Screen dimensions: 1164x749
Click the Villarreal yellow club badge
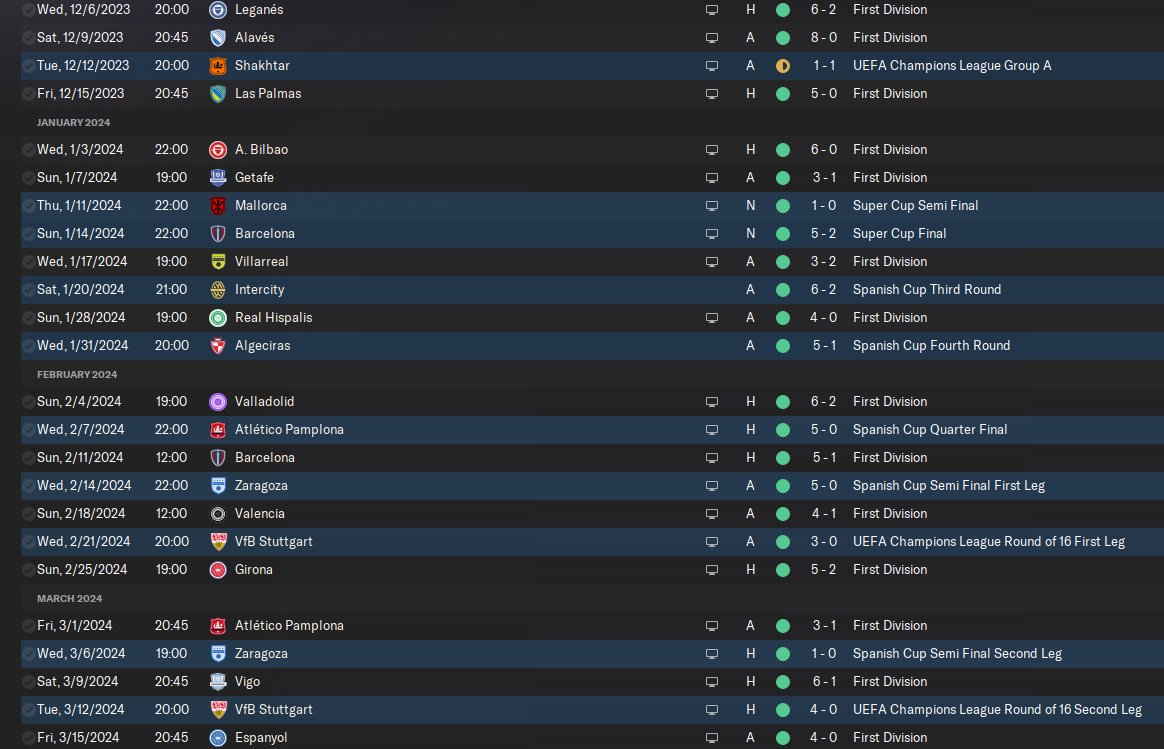[218, 261]
